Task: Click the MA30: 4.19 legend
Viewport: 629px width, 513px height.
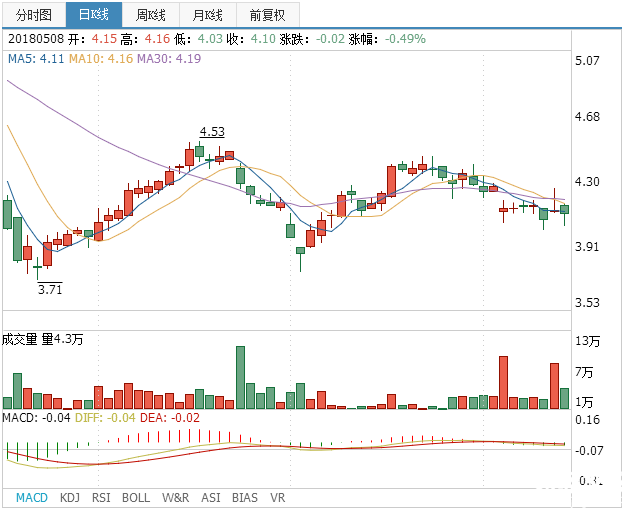Action: coord(169,59)
